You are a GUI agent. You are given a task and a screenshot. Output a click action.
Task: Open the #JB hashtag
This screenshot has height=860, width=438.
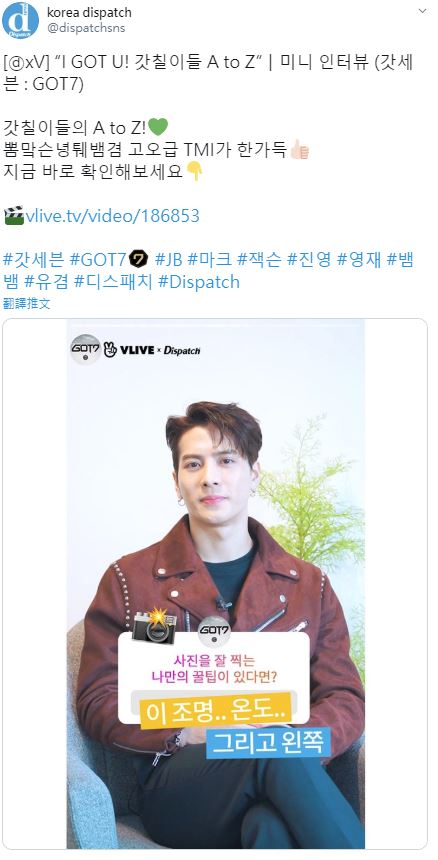169,259
